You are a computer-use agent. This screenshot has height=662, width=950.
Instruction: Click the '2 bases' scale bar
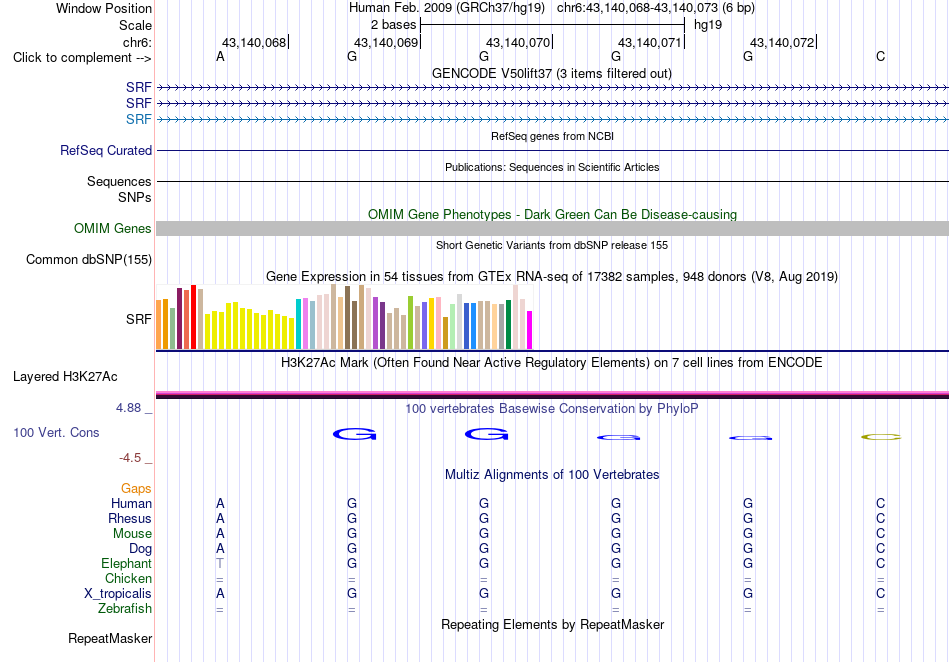point(552,25)
